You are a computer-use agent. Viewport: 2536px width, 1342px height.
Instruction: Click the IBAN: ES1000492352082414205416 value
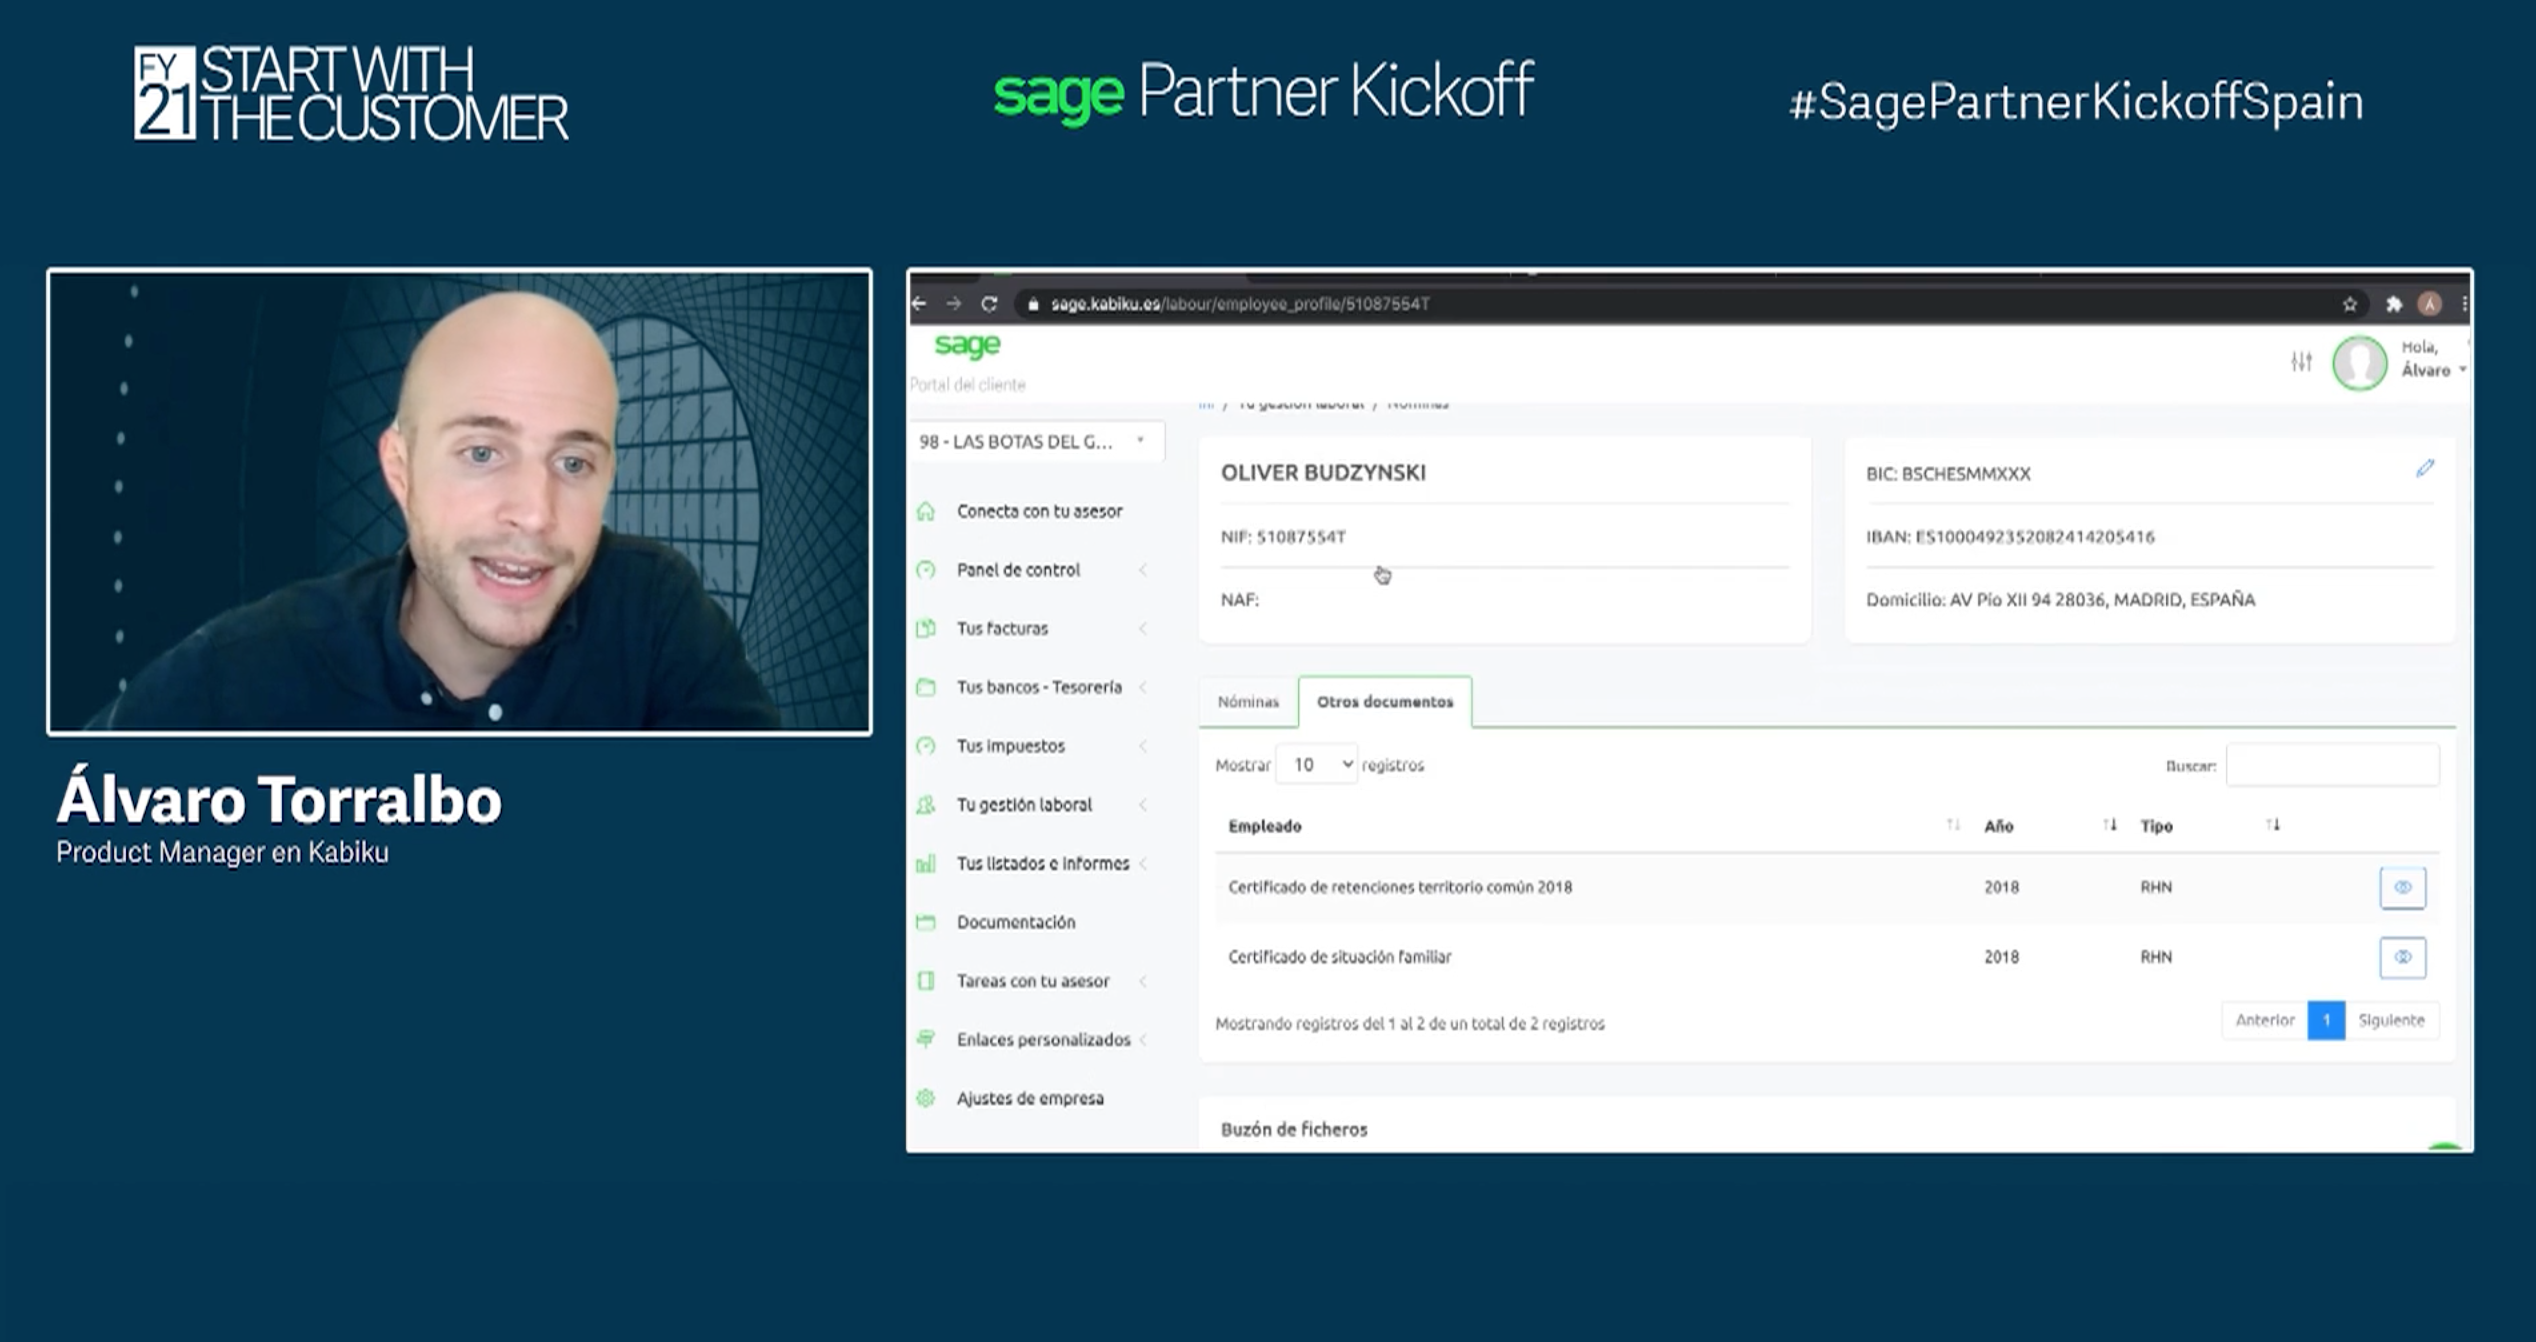click(x=2010, y=537)
